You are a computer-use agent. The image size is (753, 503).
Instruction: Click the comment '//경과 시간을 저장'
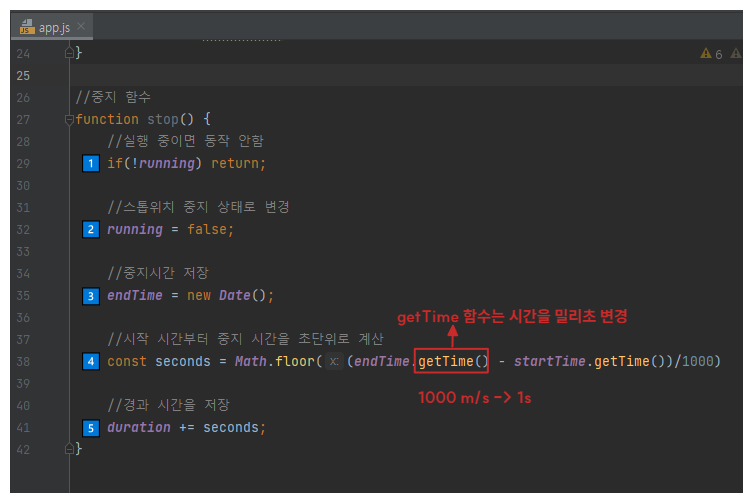click(169, 405)
